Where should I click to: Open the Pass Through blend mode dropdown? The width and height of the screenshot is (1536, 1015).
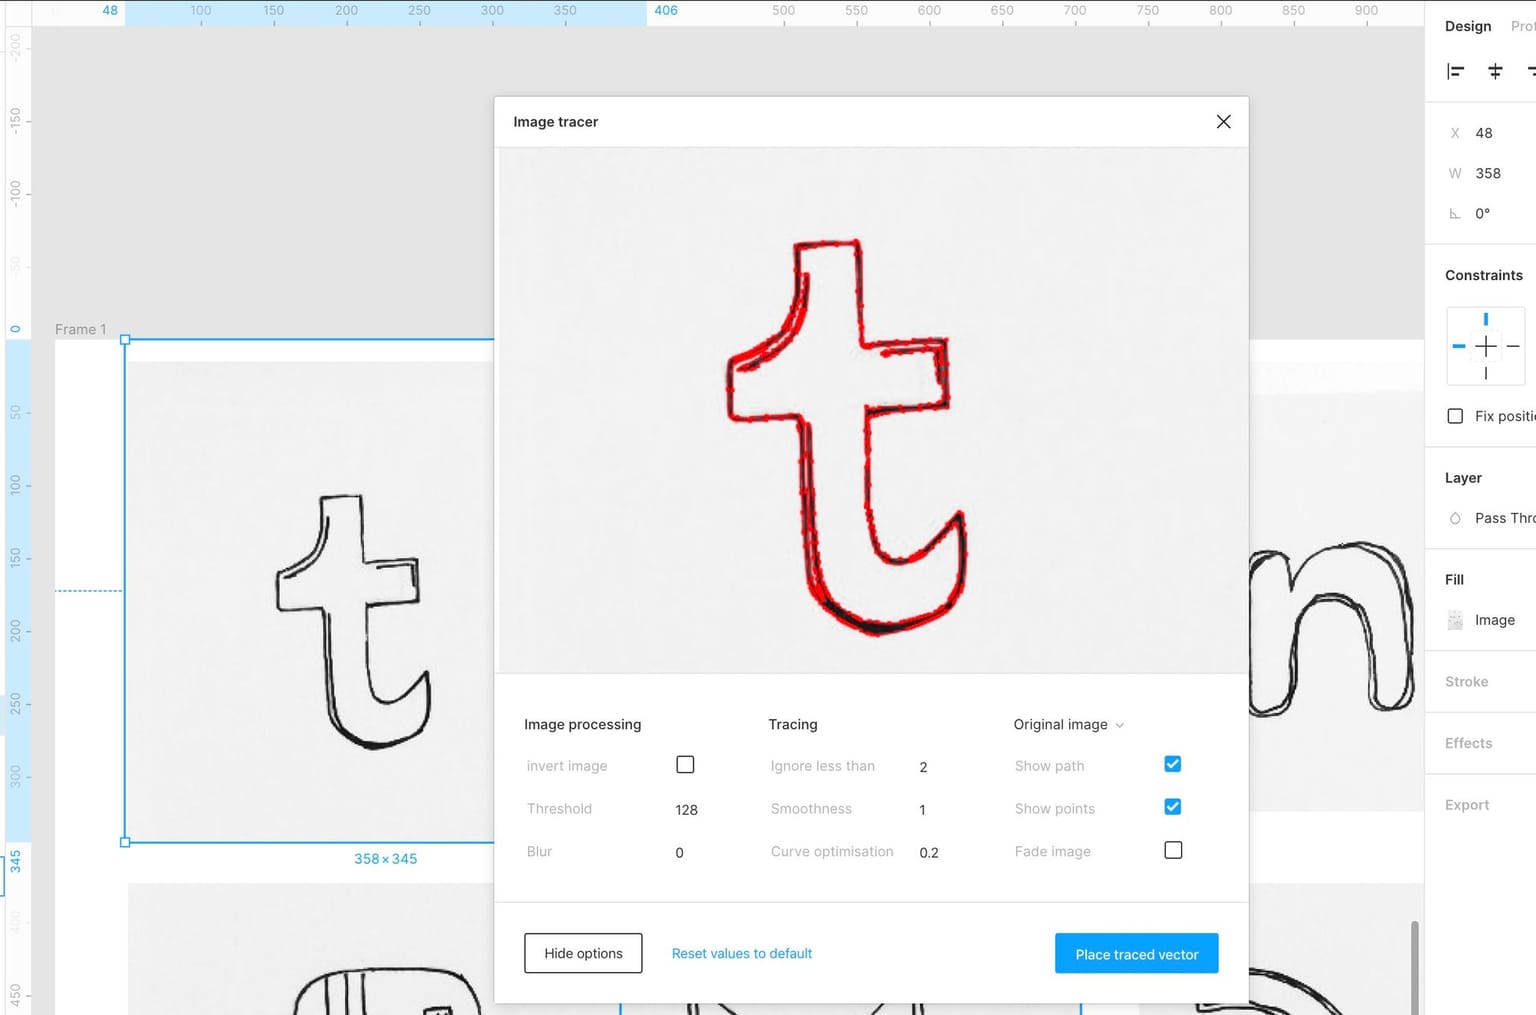pyautogui.click(x=1504, y=518)
